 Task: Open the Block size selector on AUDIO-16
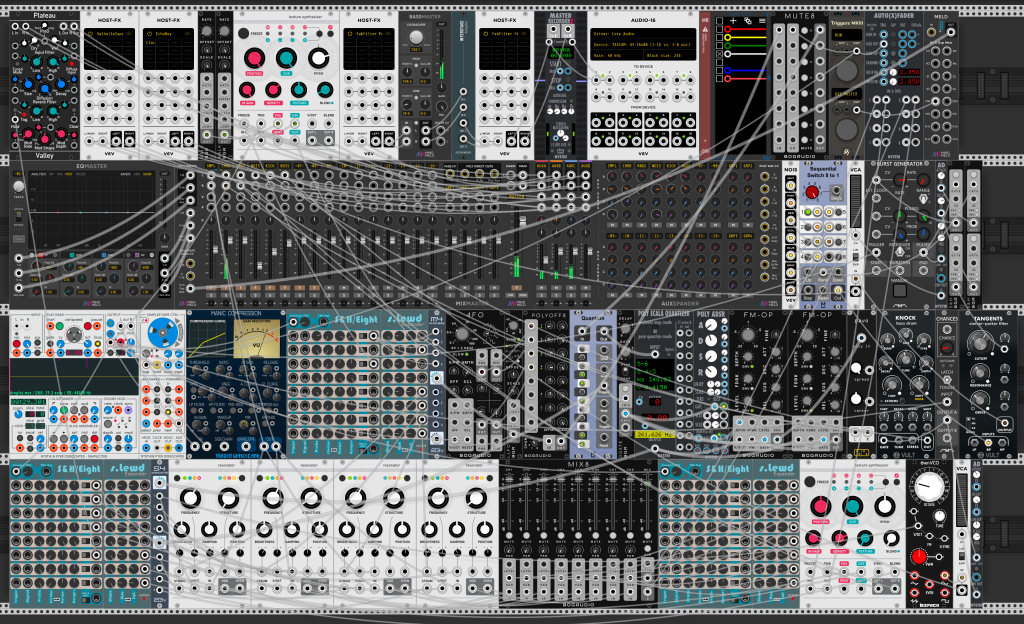671,55
